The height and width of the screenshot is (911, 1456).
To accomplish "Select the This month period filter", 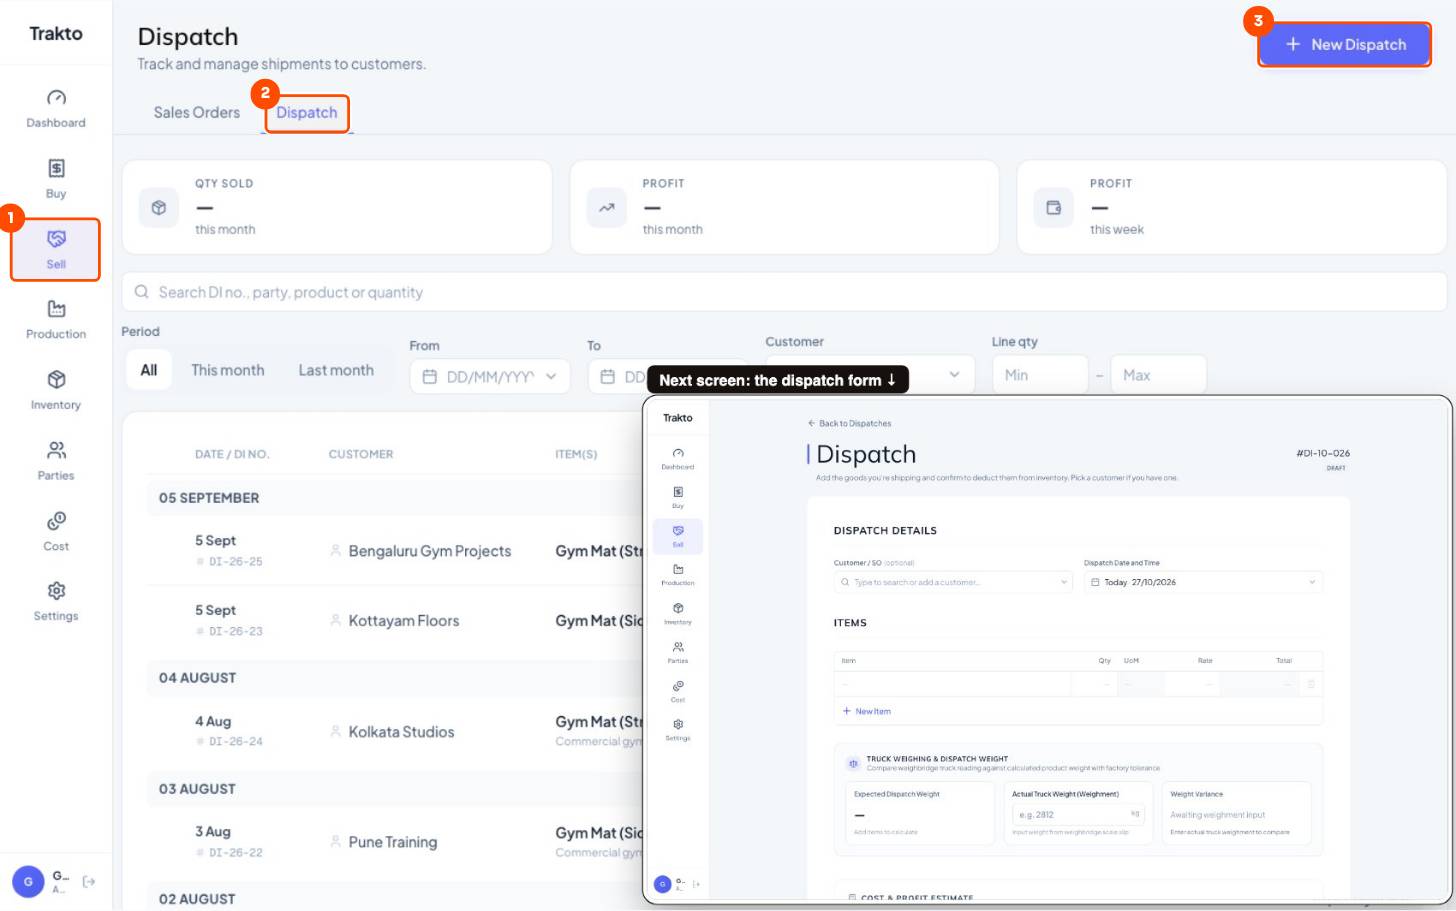I will point(228,370).
